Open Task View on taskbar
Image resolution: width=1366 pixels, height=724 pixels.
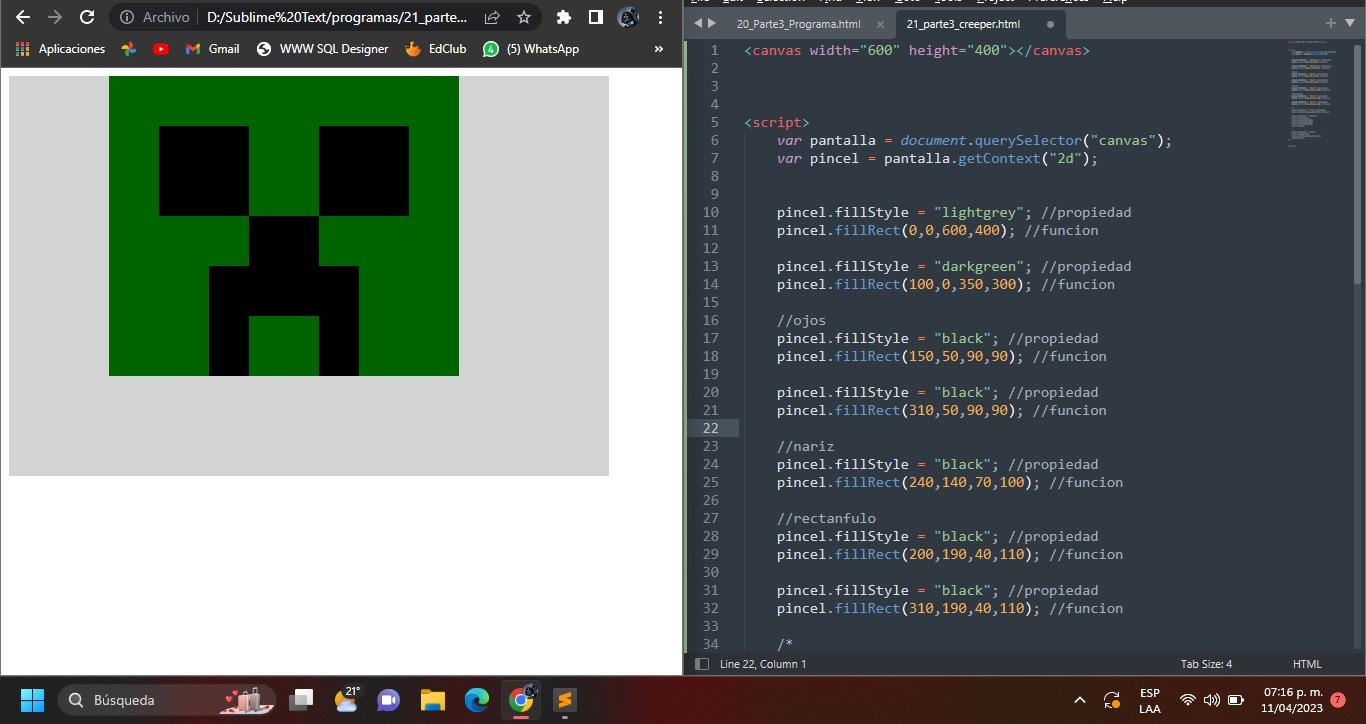click(x=301, y=700)
